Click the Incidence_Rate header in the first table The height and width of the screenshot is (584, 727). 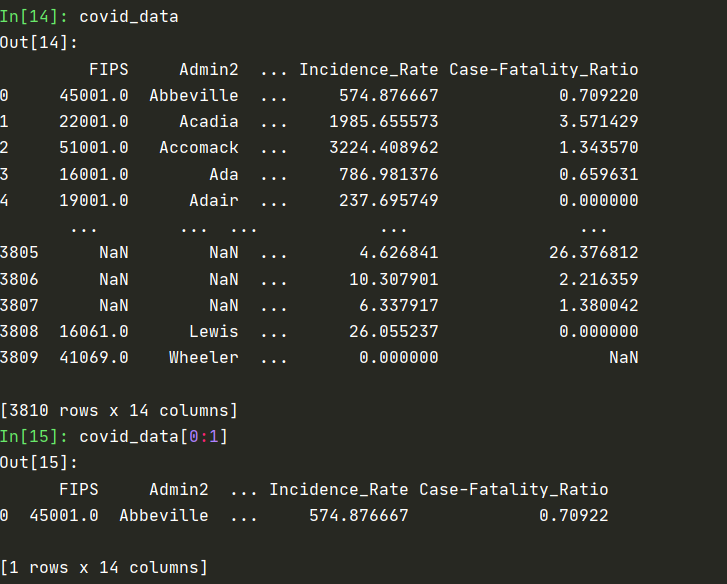[x=368, y=69]
